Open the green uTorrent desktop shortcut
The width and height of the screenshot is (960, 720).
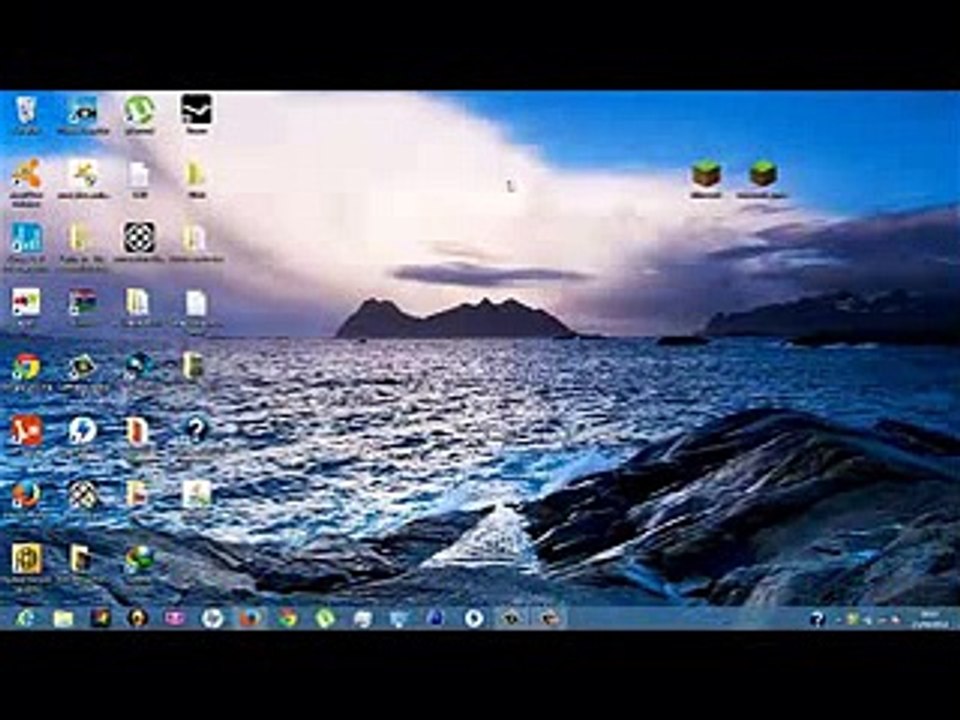(140, 110)
